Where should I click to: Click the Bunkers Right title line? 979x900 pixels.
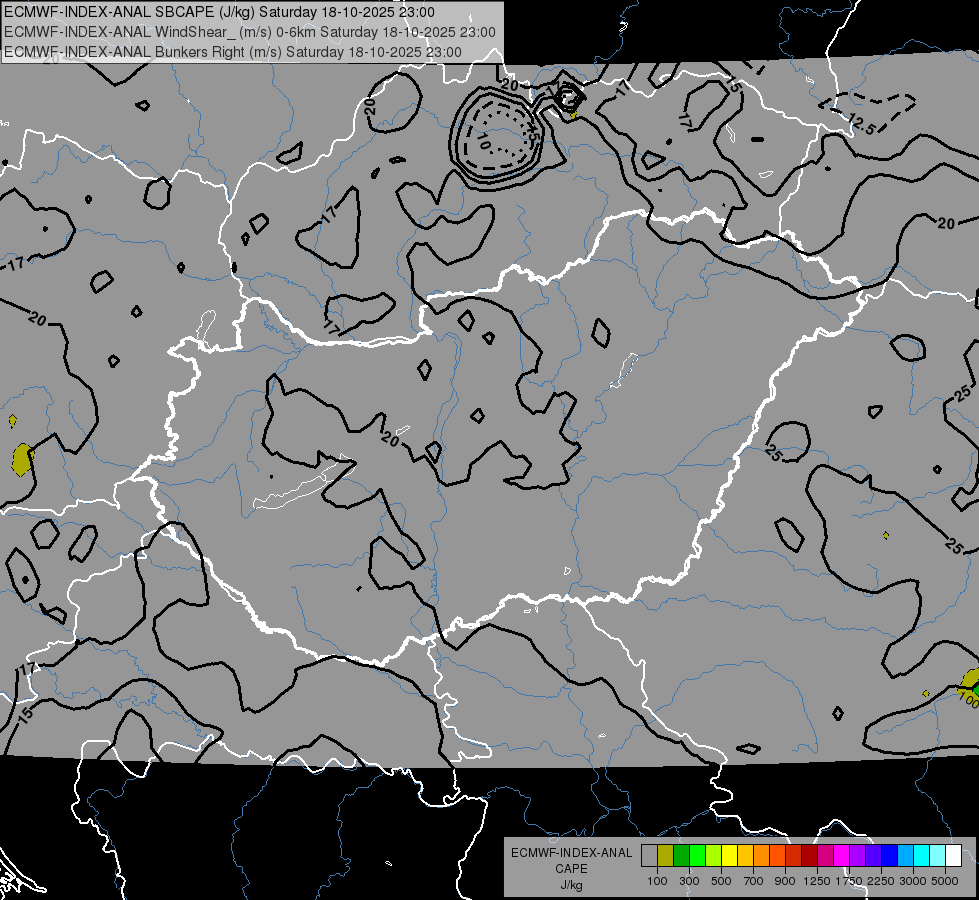tap(233, 52)
